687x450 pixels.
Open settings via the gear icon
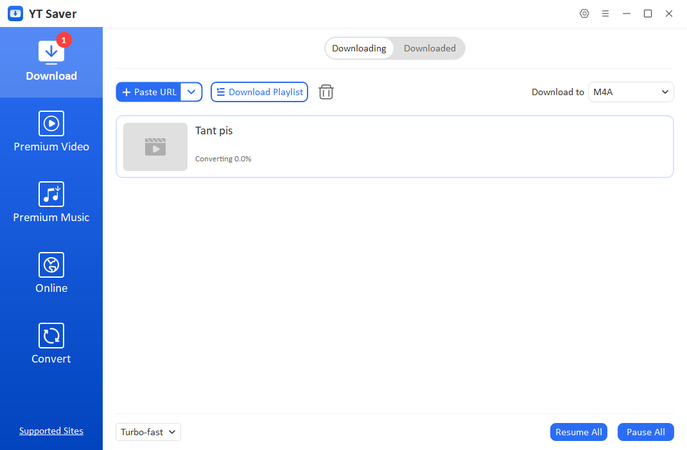(584, 13)
